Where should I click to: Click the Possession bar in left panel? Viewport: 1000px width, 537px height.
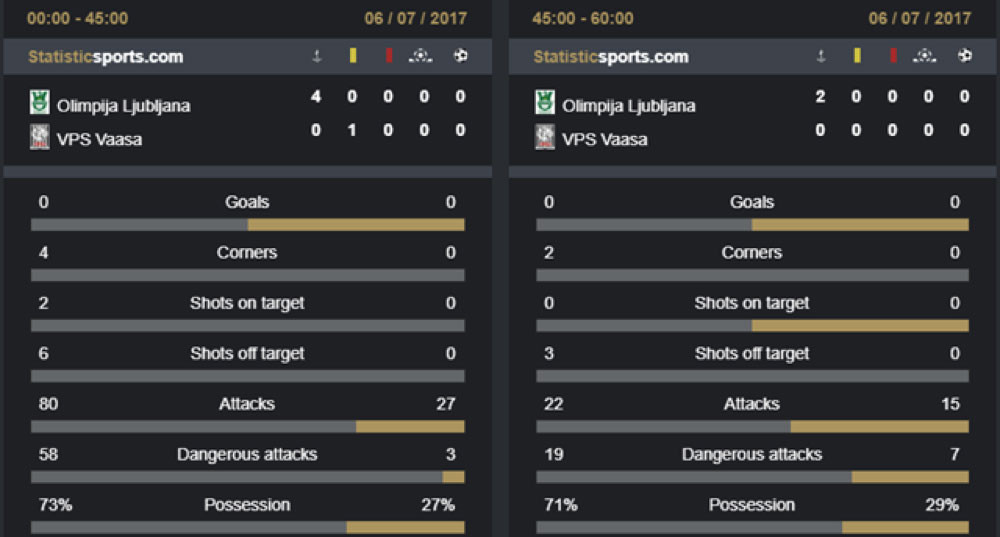click(x=247, y=527)
